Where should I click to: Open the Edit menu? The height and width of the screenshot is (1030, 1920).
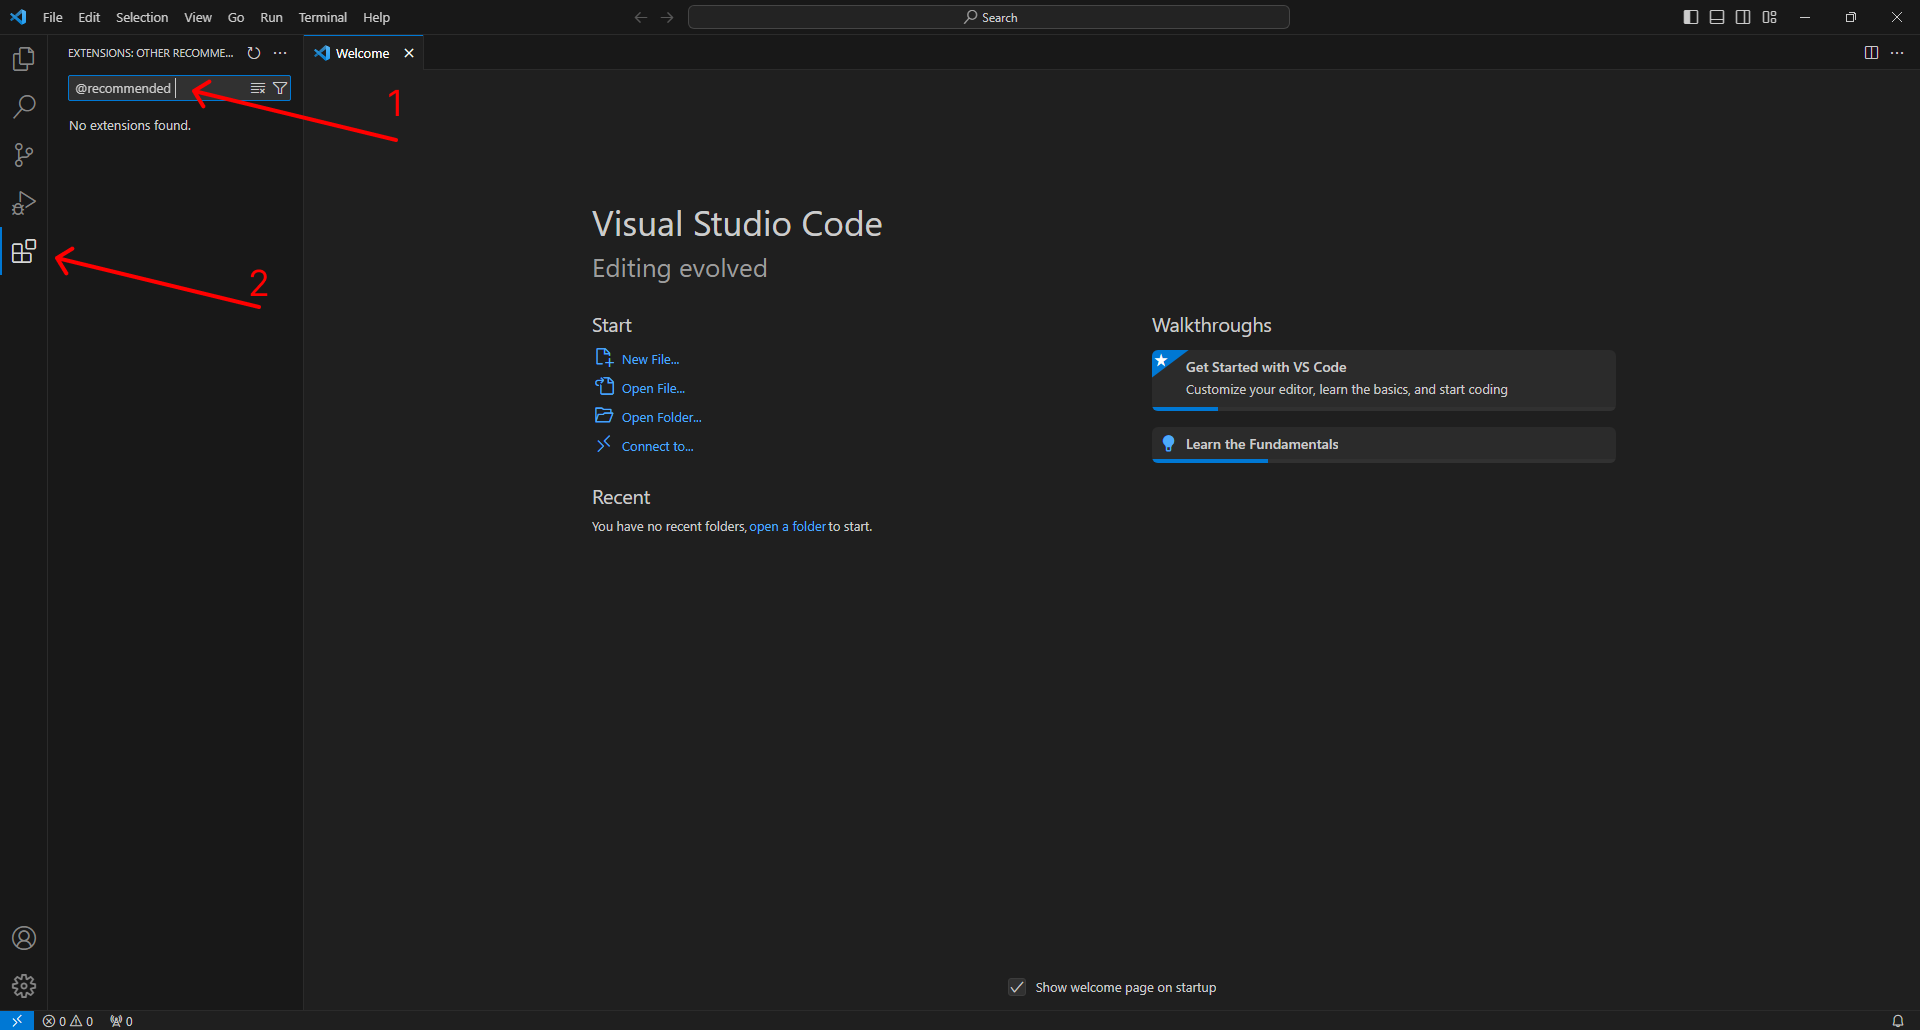point(89,17)
